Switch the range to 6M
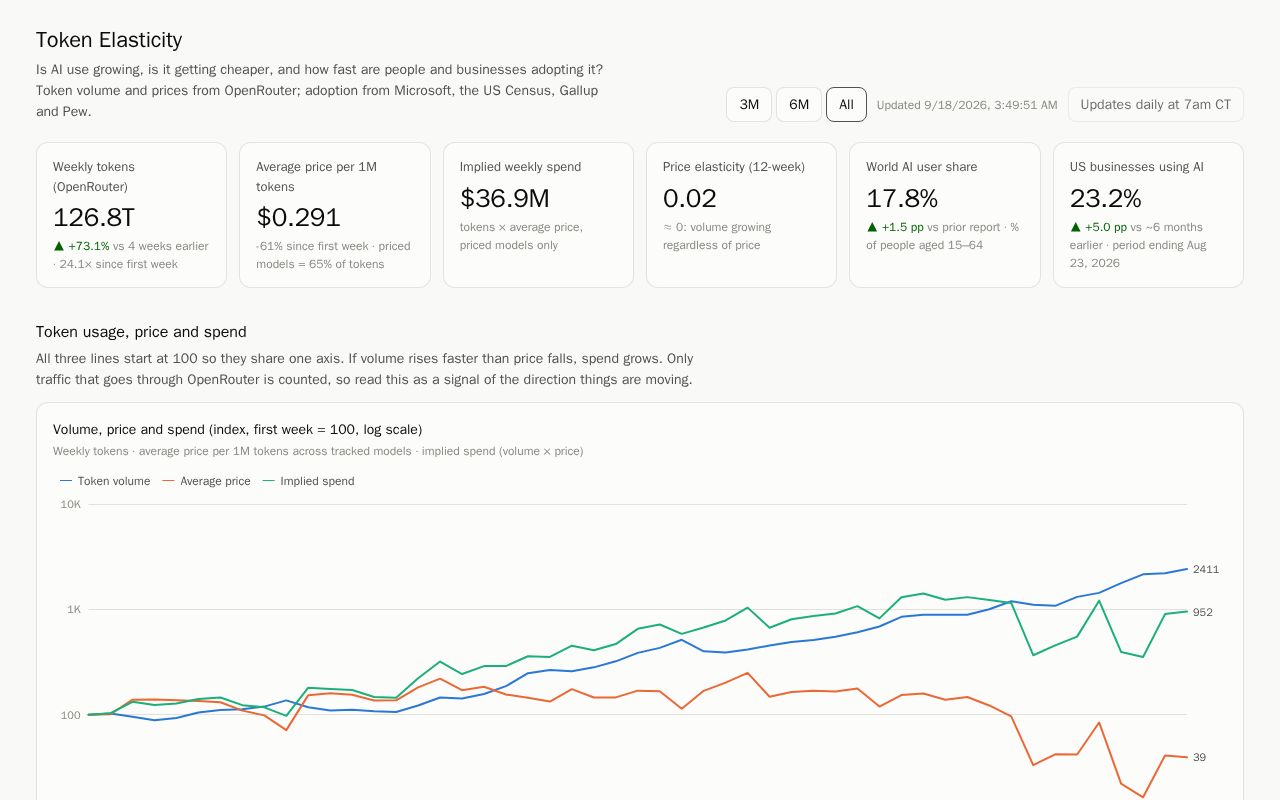 [x=799, y=104]
